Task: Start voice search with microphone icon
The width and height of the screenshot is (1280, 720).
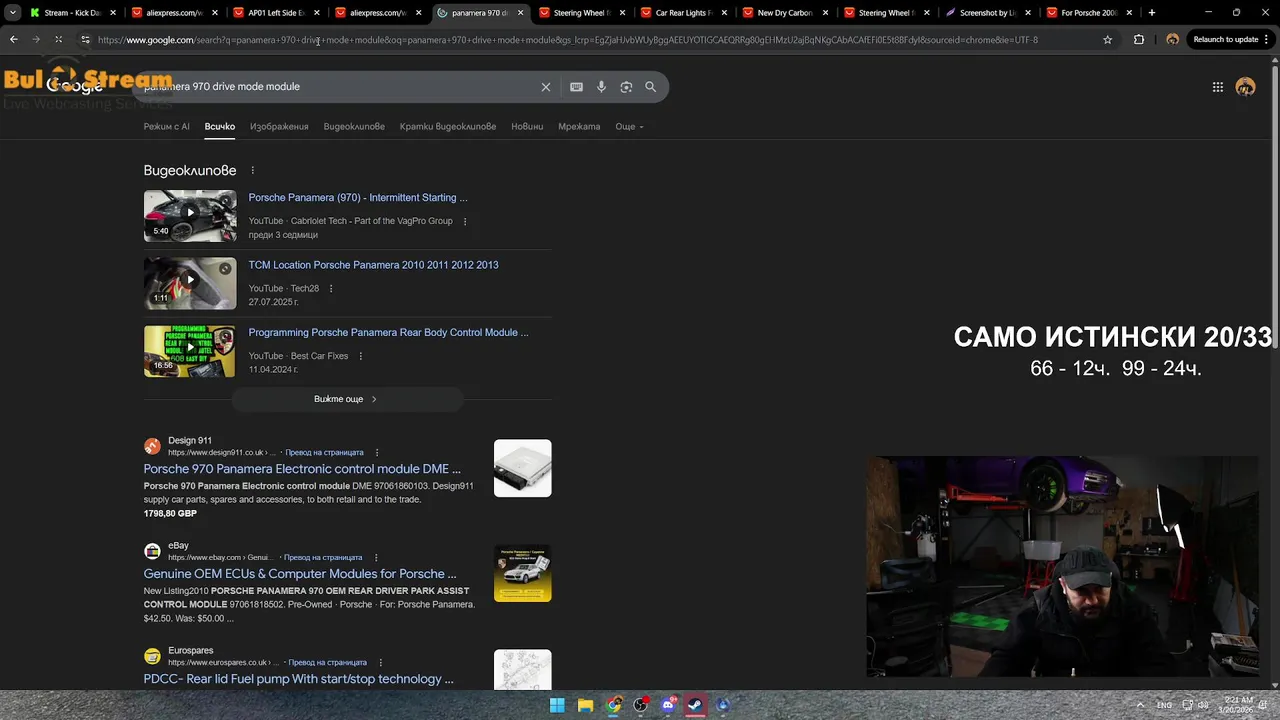Action: (601, 87)
